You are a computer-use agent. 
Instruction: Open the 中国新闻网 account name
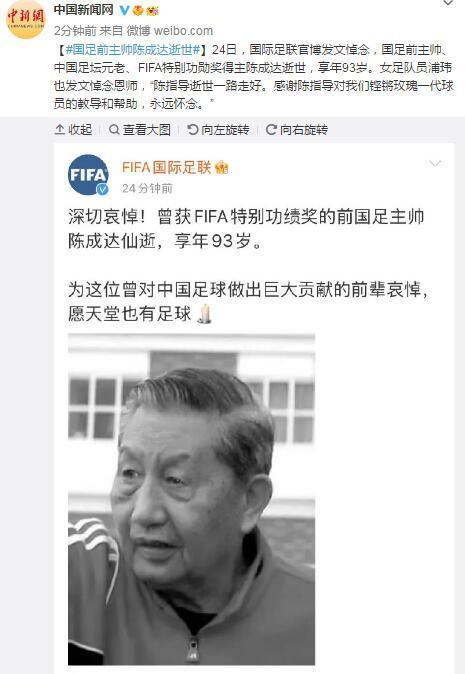84,9
